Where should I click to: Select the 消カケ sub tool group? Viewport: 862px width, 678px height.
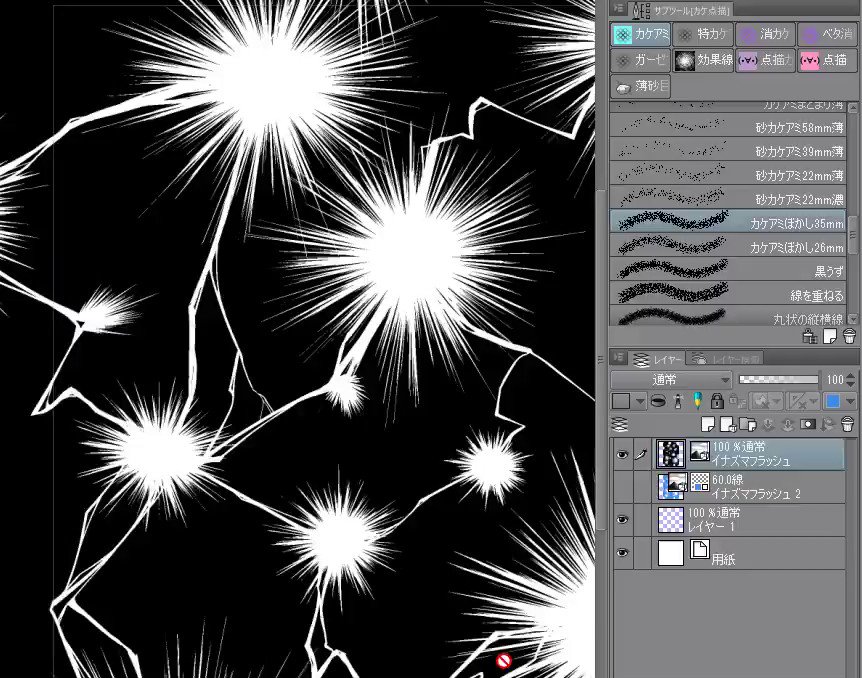click(765, 35)
